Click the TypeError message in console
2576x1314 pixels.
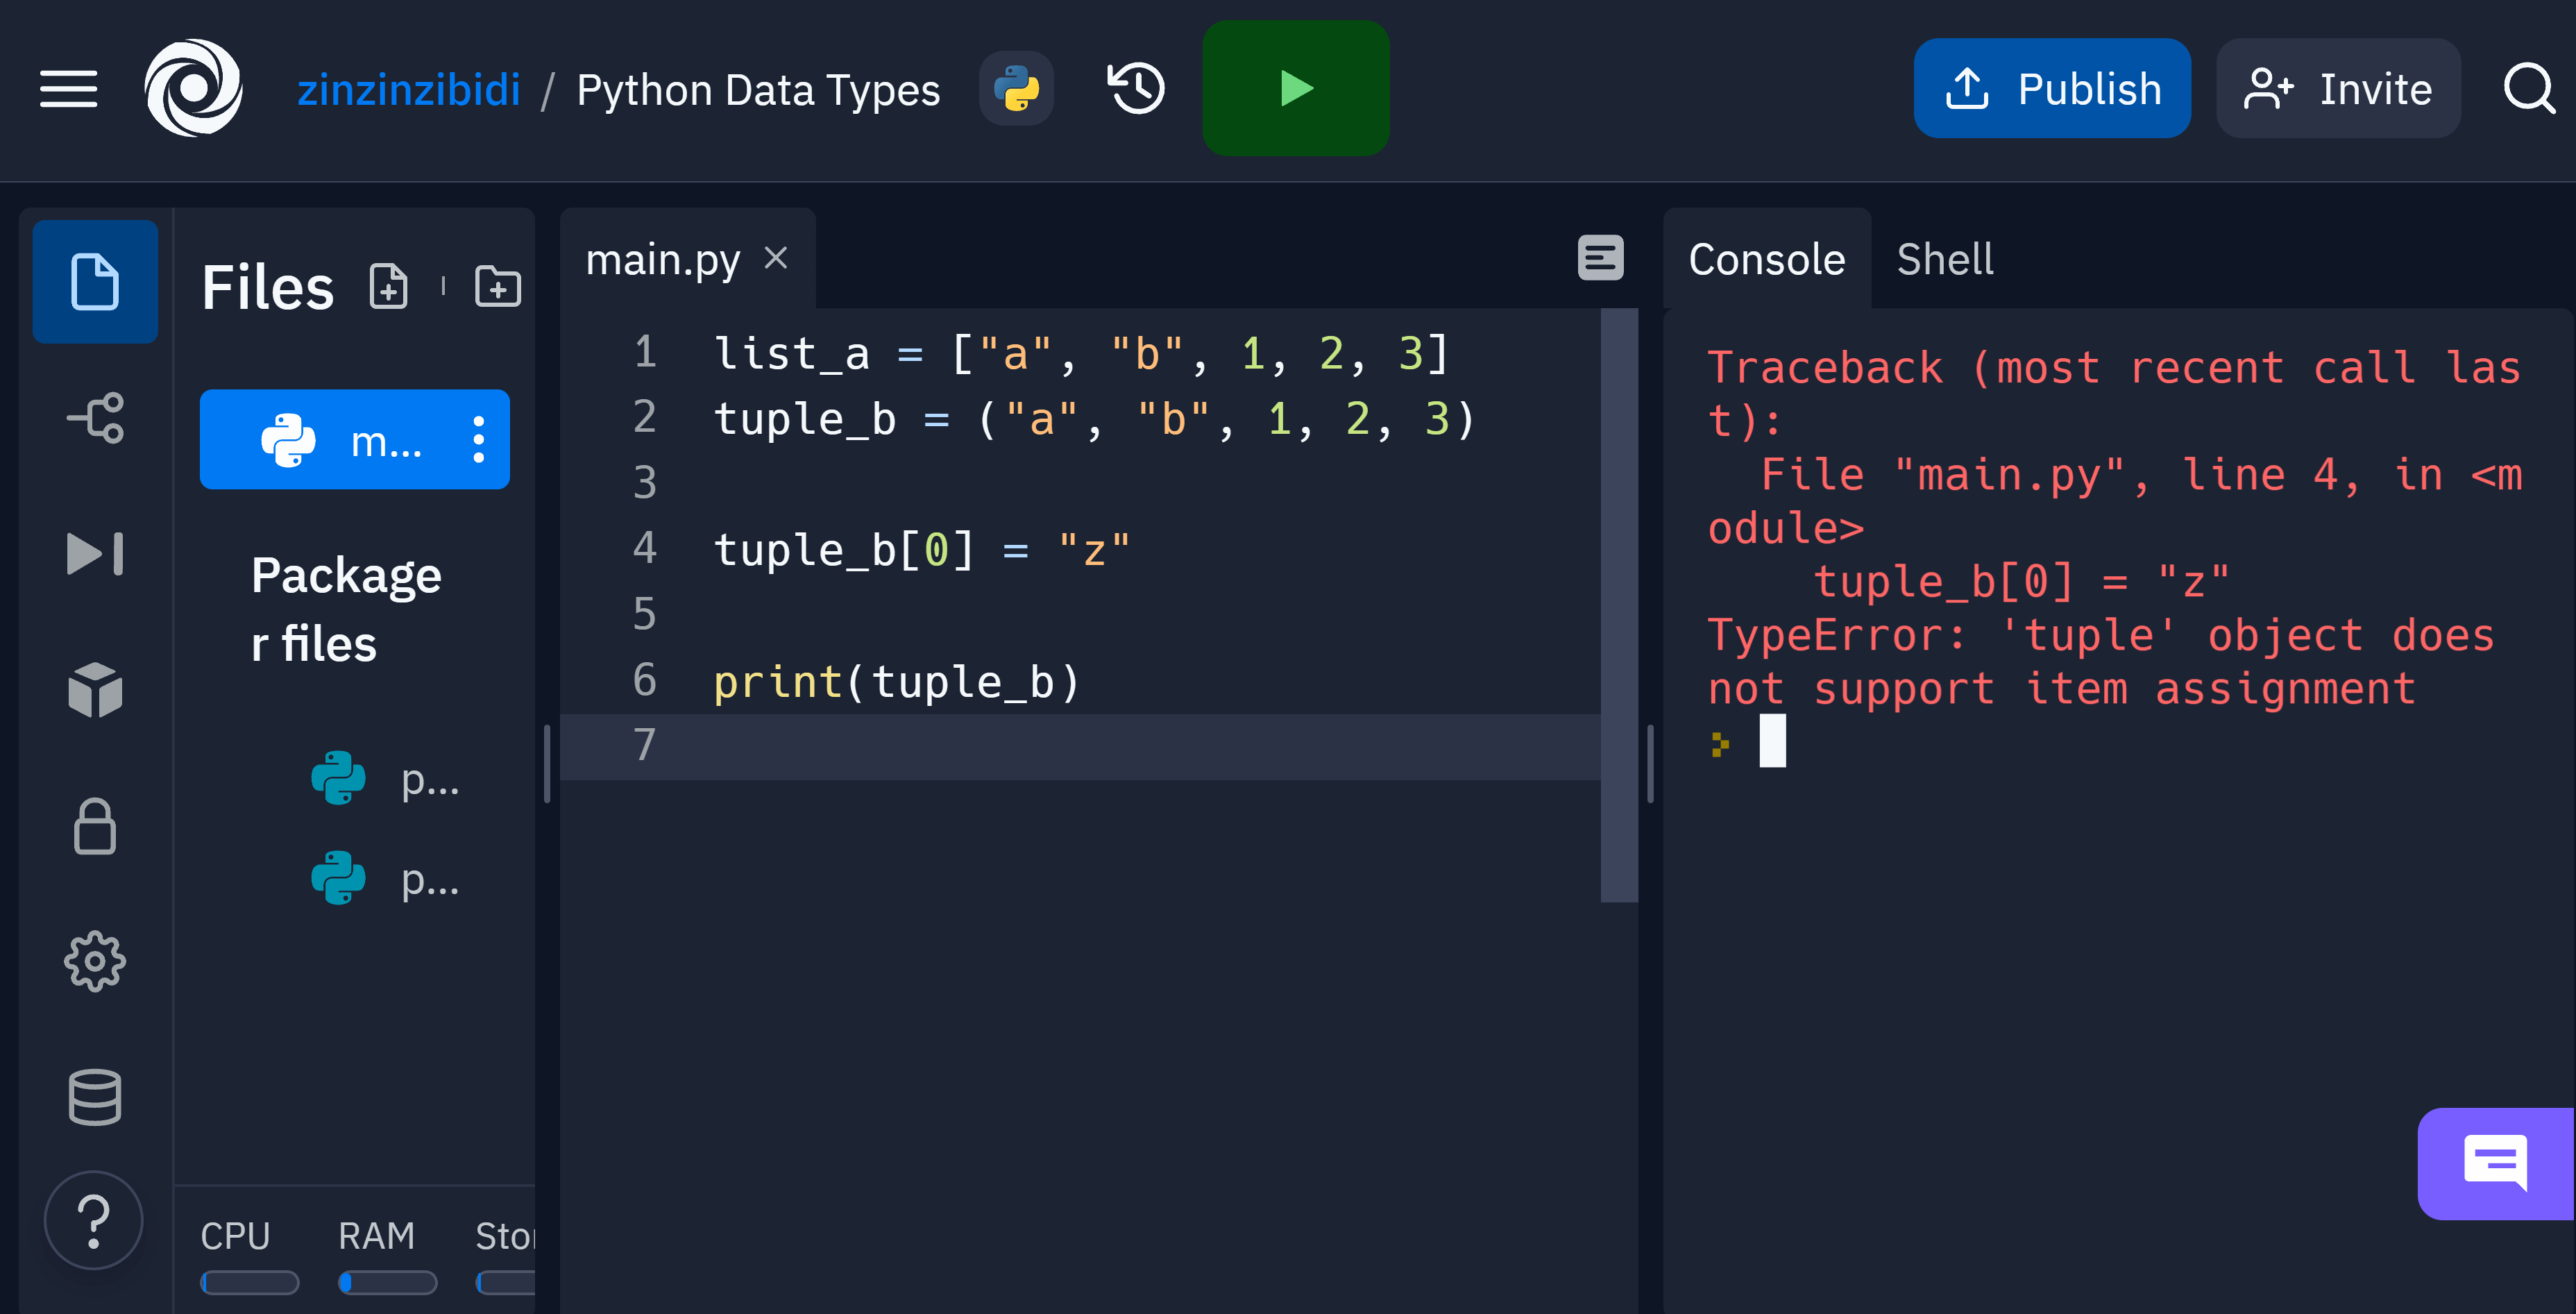pyautogui.click(x=2100, y=662)
